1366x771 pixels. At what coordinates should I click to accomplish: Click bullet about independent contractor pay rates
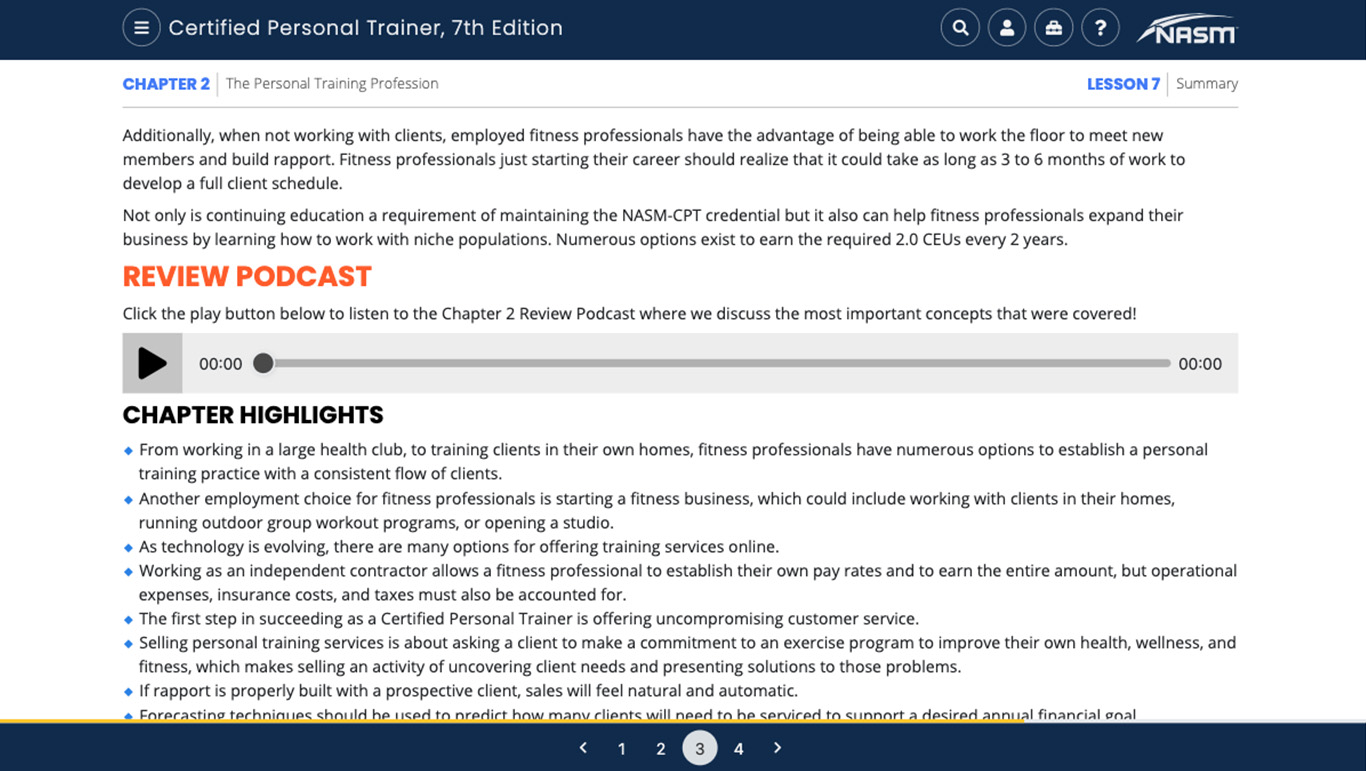coord(688,583)
